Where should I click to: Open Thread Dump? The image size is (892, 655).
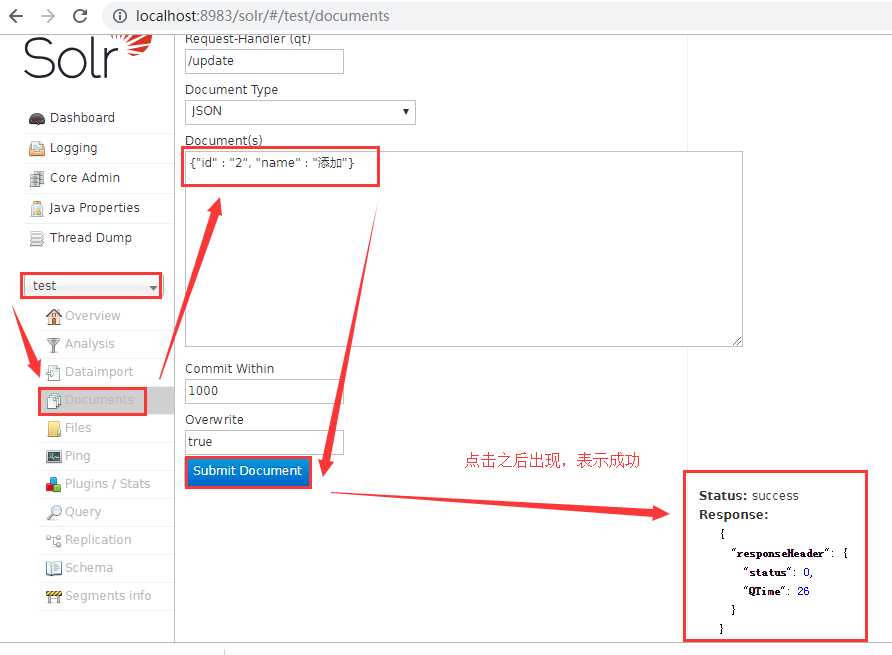tap(90, 237)
